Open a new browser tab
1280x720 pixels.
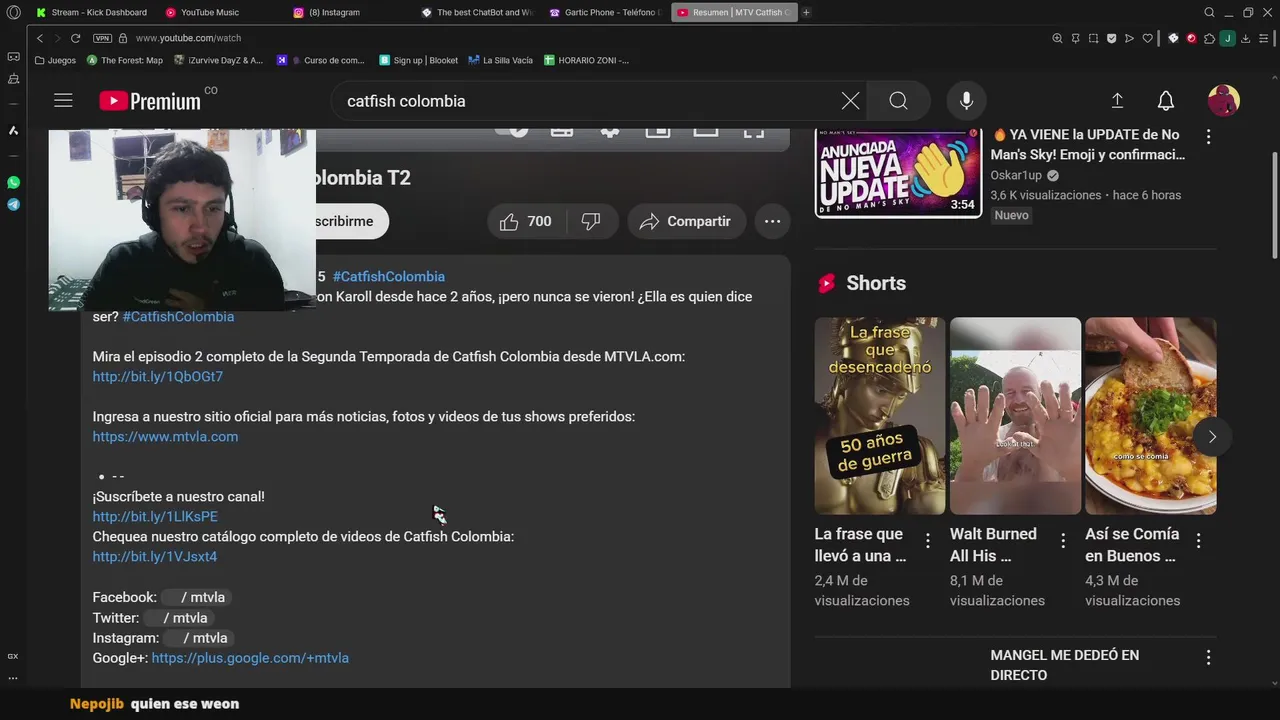click(x=806, y=12)
